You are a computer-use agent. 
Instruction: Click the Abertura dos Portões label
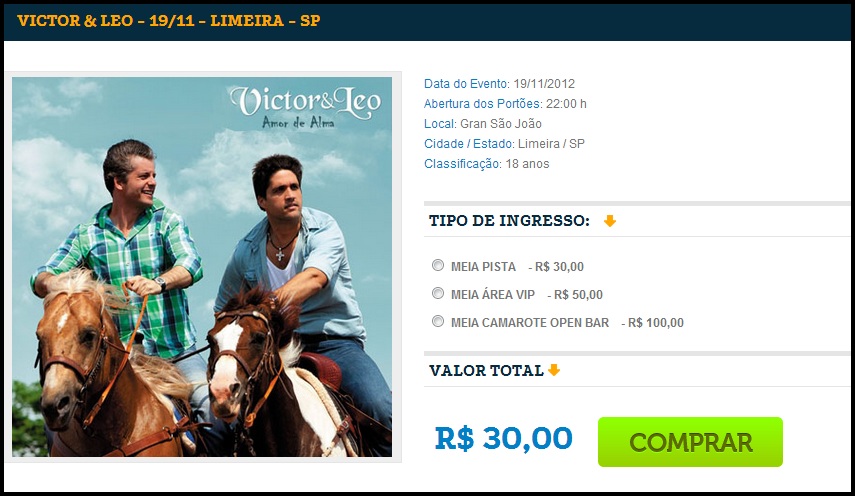[x=483, y=104]
